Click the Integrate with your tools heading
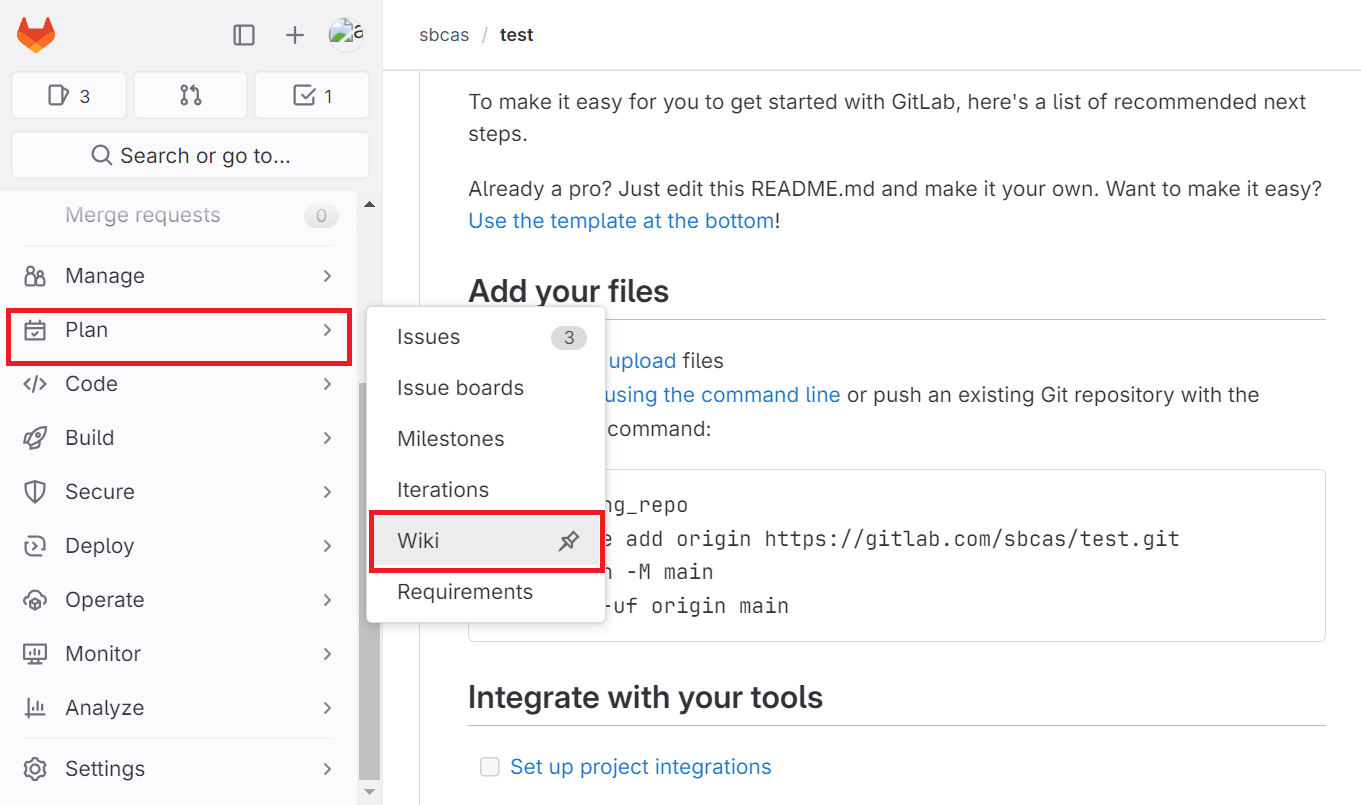Screen dimensions: 1361x805 pos(645,698)
